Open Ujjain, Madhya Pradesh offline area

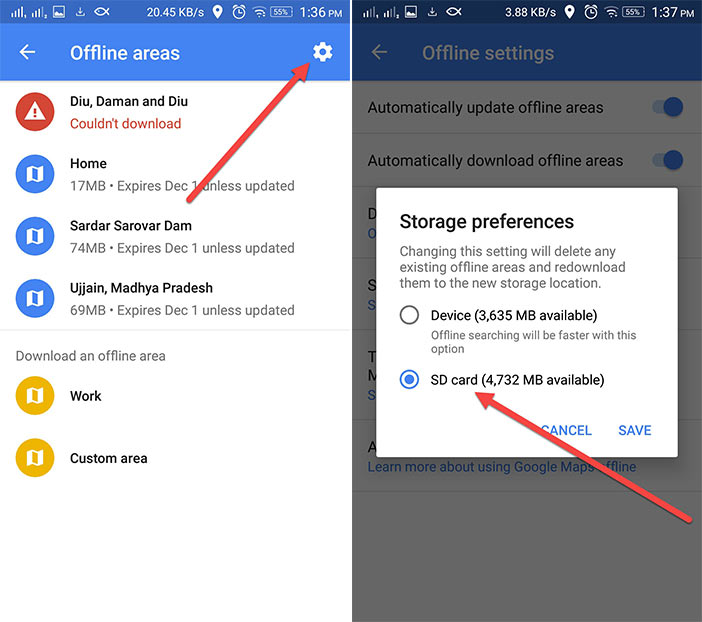175,299
